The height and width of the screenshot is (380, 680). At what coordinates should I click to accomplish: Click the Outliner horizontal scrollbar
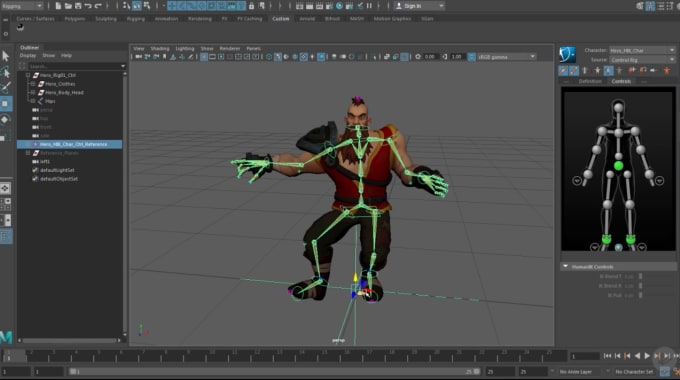pyautogui.click(x=70, y=341)
